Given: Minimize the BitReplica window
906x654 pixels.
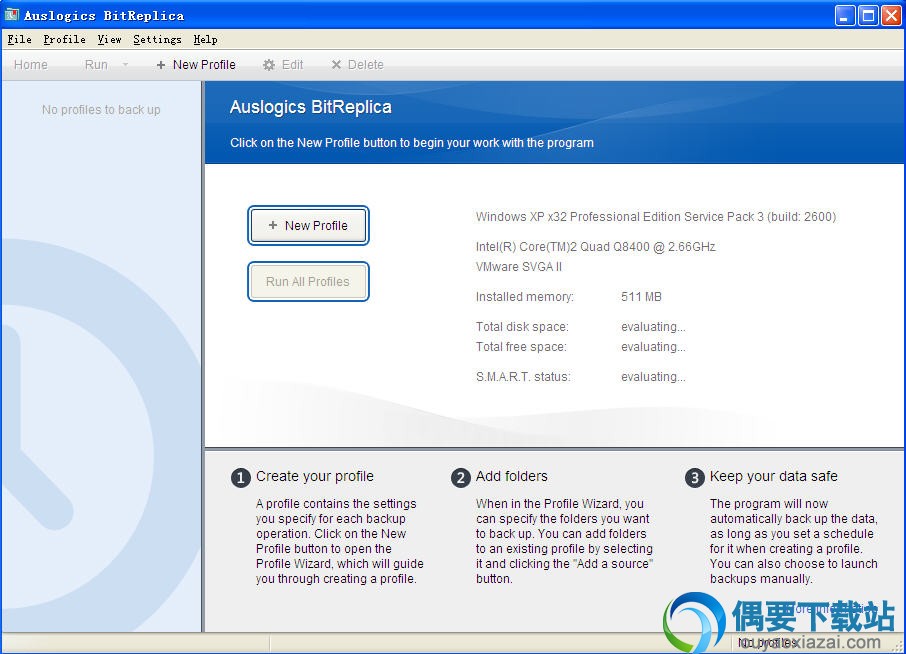Looking at the screenshot, I should click(845, 16).
